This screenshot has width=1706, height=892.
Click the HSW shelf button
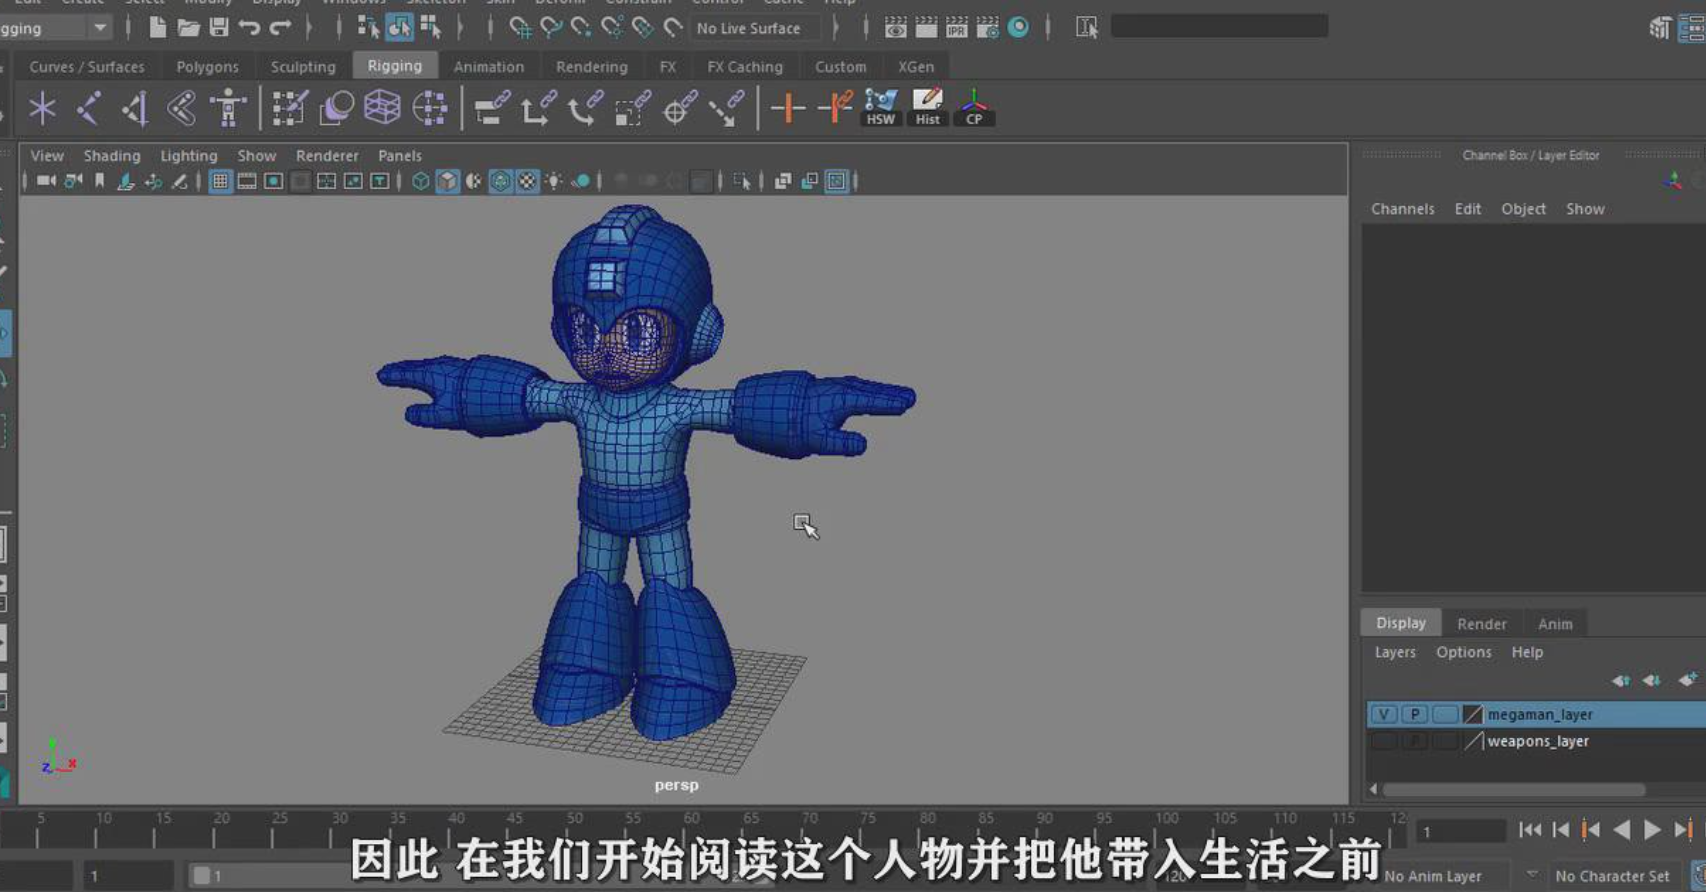tap(880, 108)
